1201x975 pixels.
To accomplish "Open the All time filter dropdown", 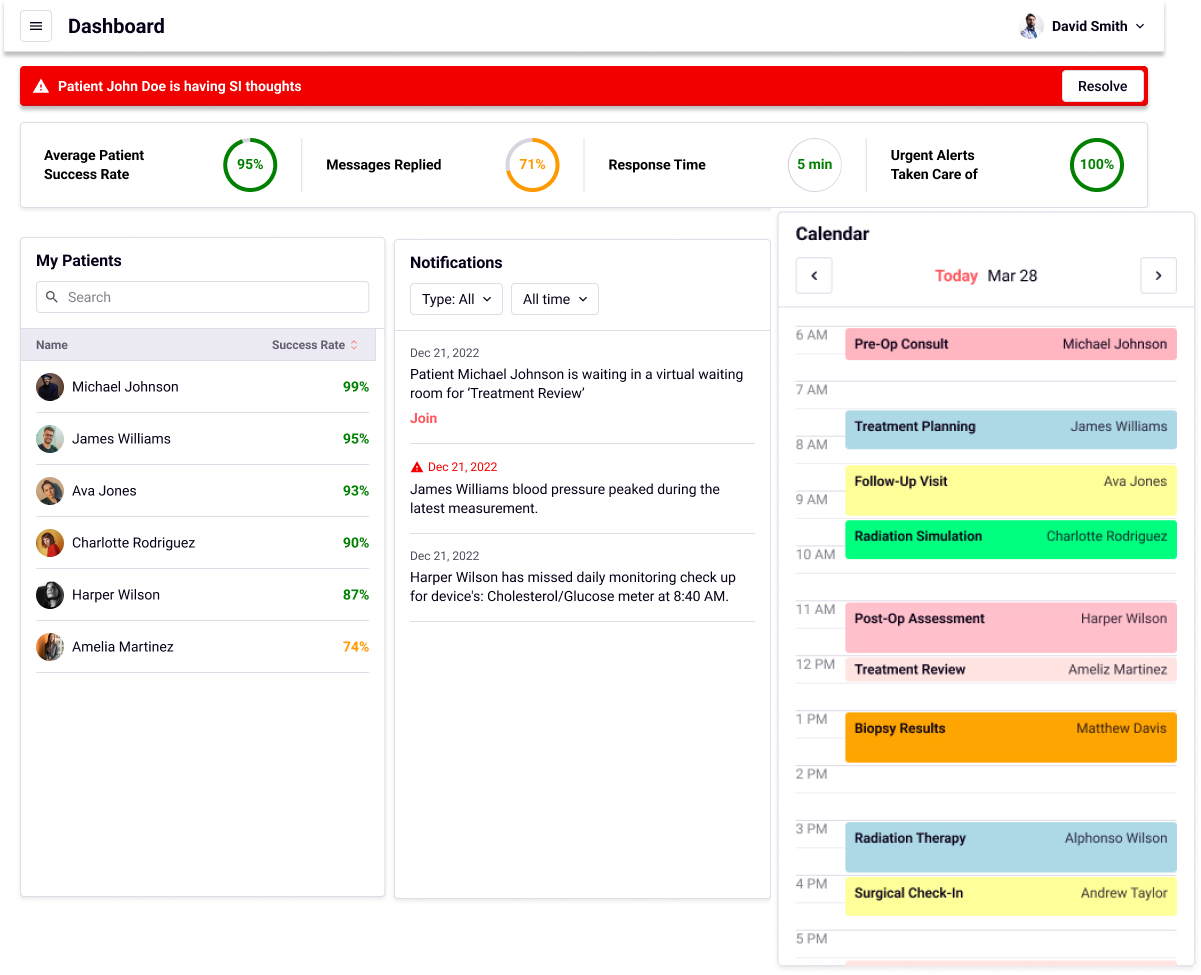I will tap(554, 299).
